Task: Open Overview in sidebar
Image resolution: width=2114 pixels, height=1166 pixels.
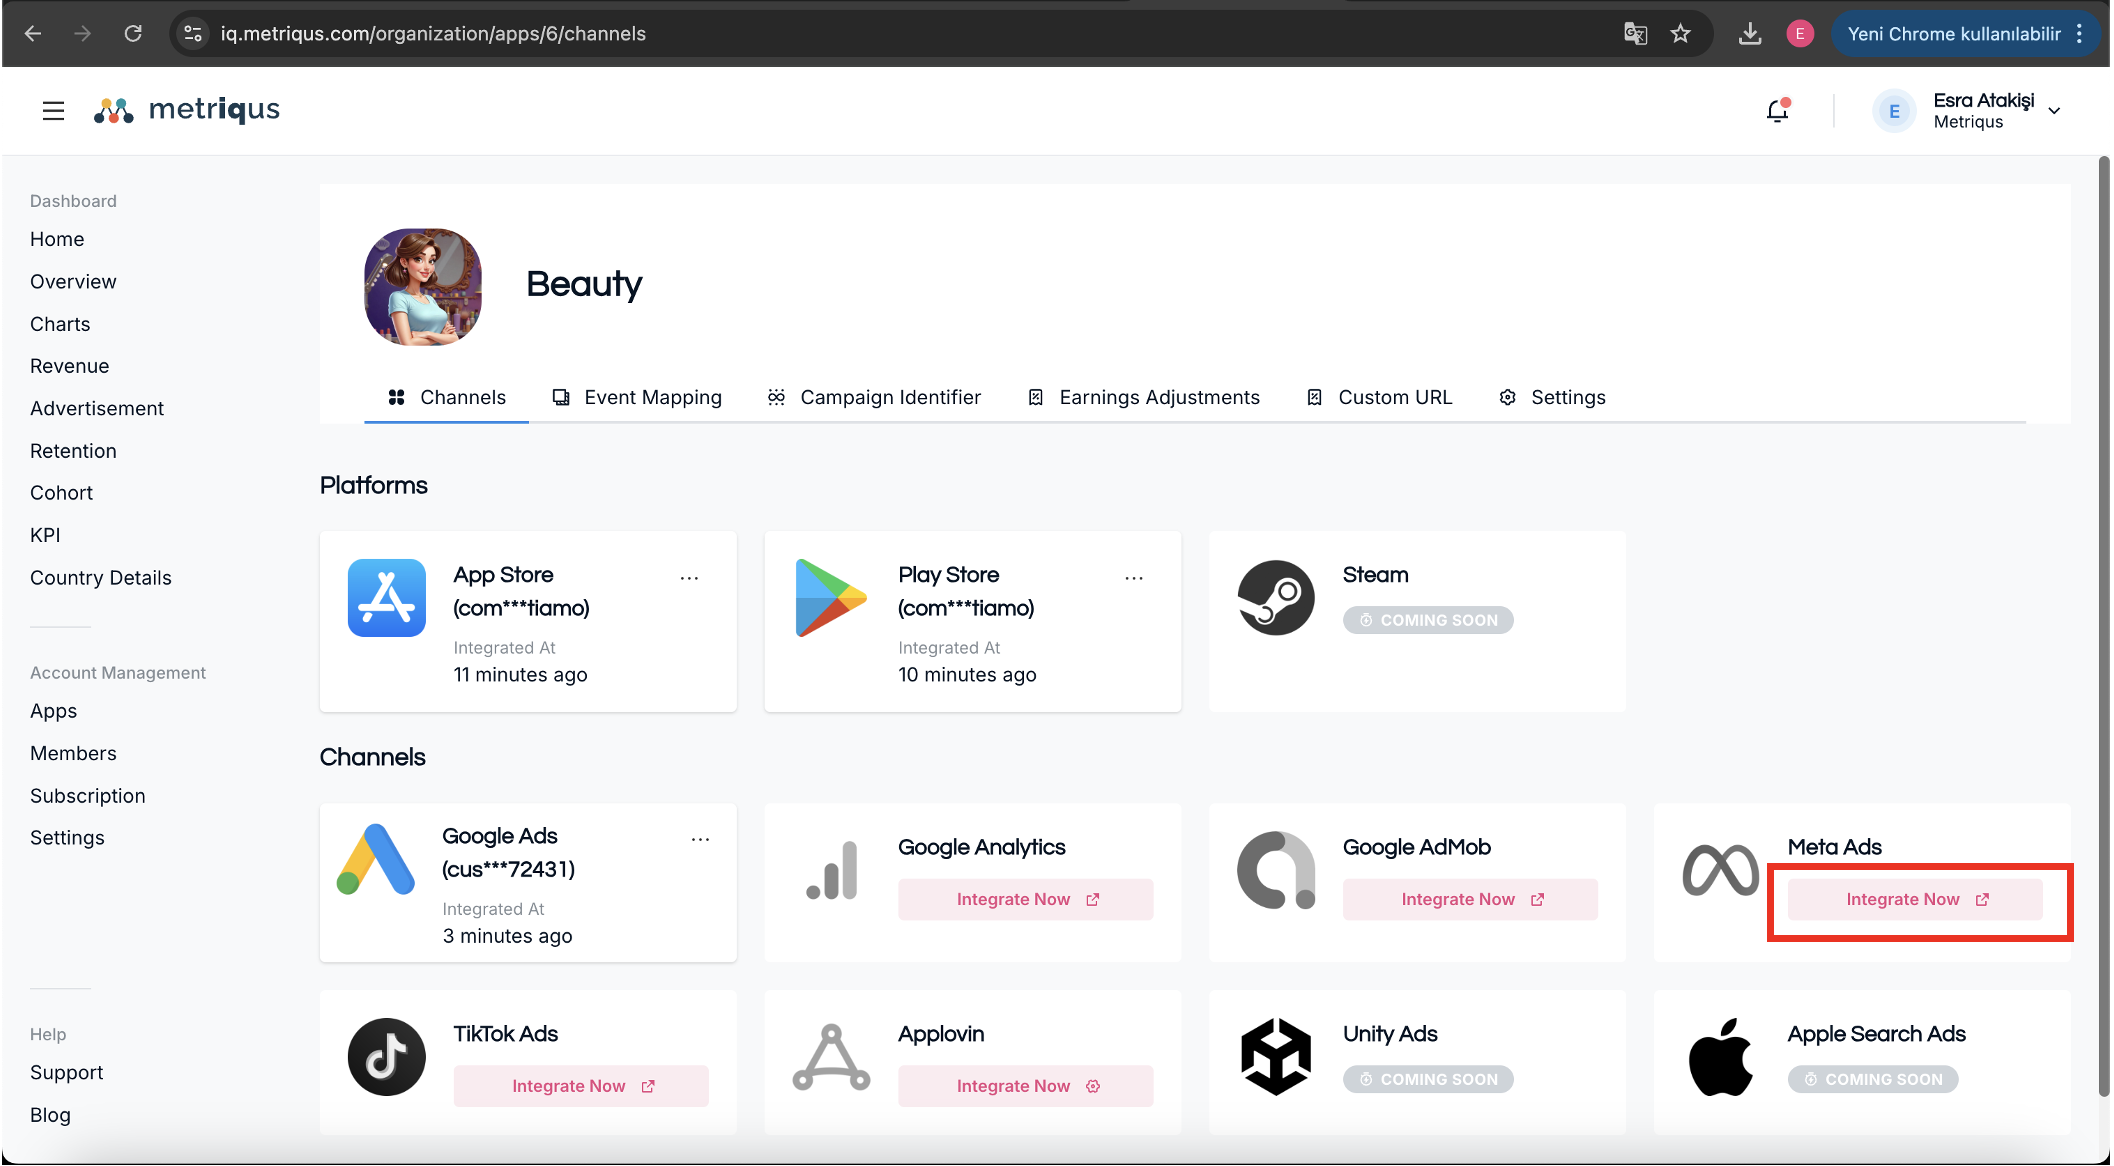Action: coord(73,281)
